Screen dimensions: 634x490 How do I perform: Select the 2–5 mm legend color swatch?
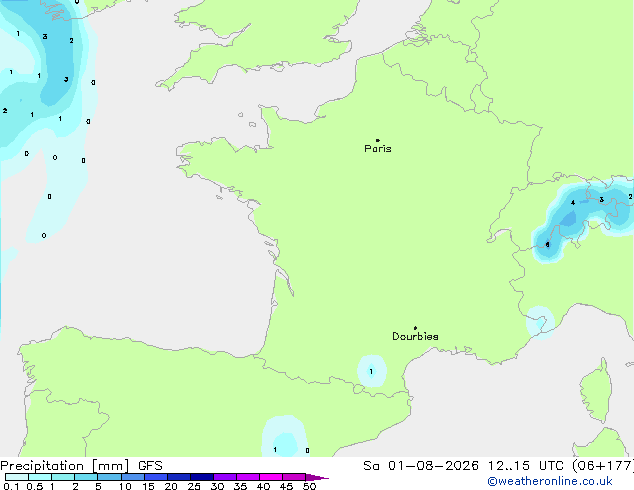(86, 477)
